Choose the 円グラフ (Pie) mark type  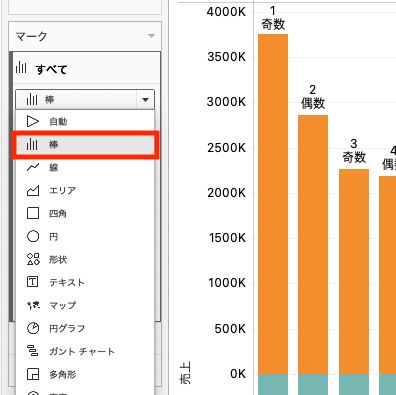85,328
